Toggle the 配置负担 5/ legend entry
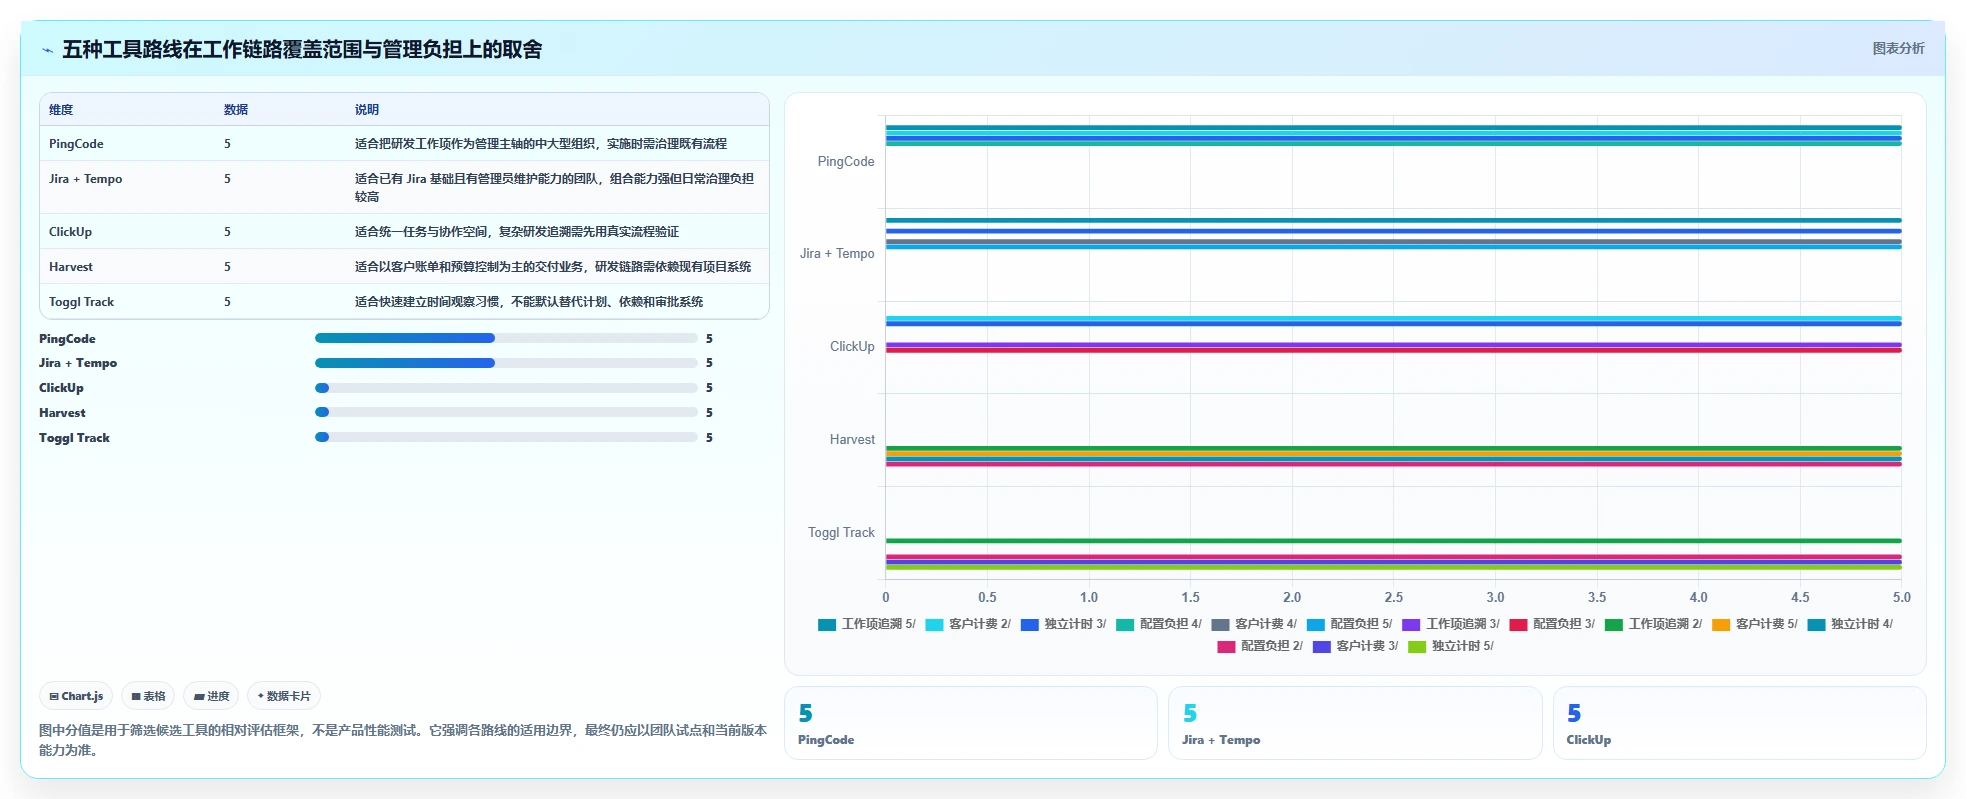 [1349, 624]
